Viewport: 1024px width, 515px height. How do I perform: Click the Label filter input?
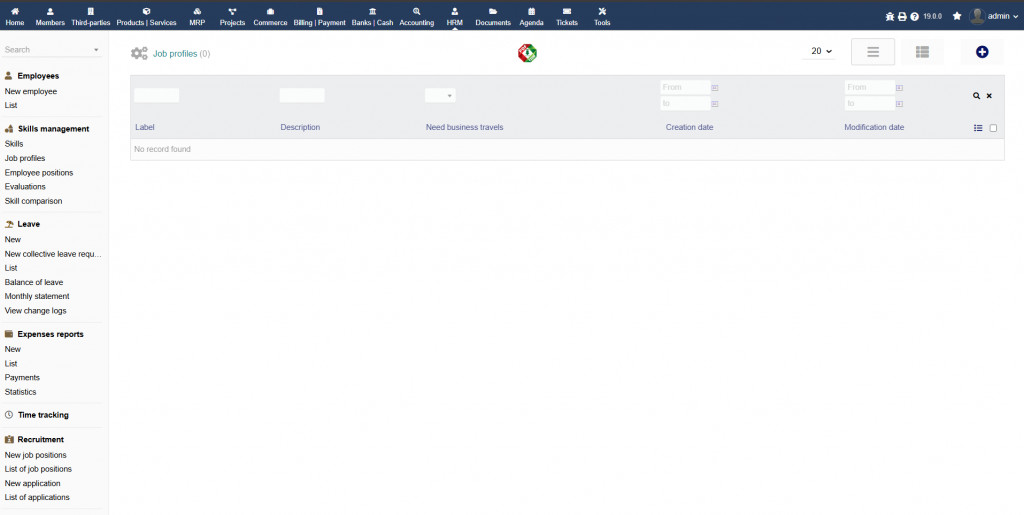pos(157,95)
